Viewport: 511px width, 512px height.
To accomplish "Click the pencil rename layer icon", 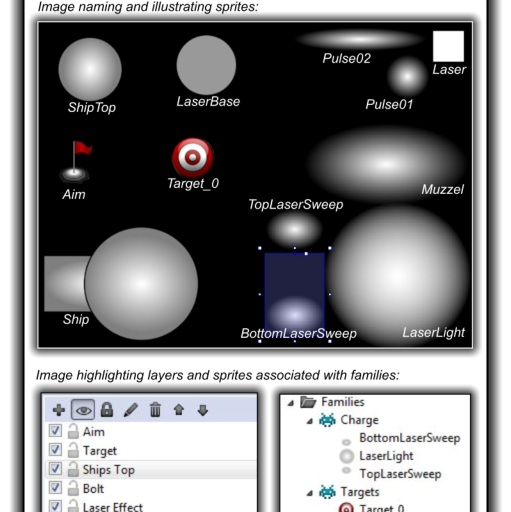I will 131,410.
